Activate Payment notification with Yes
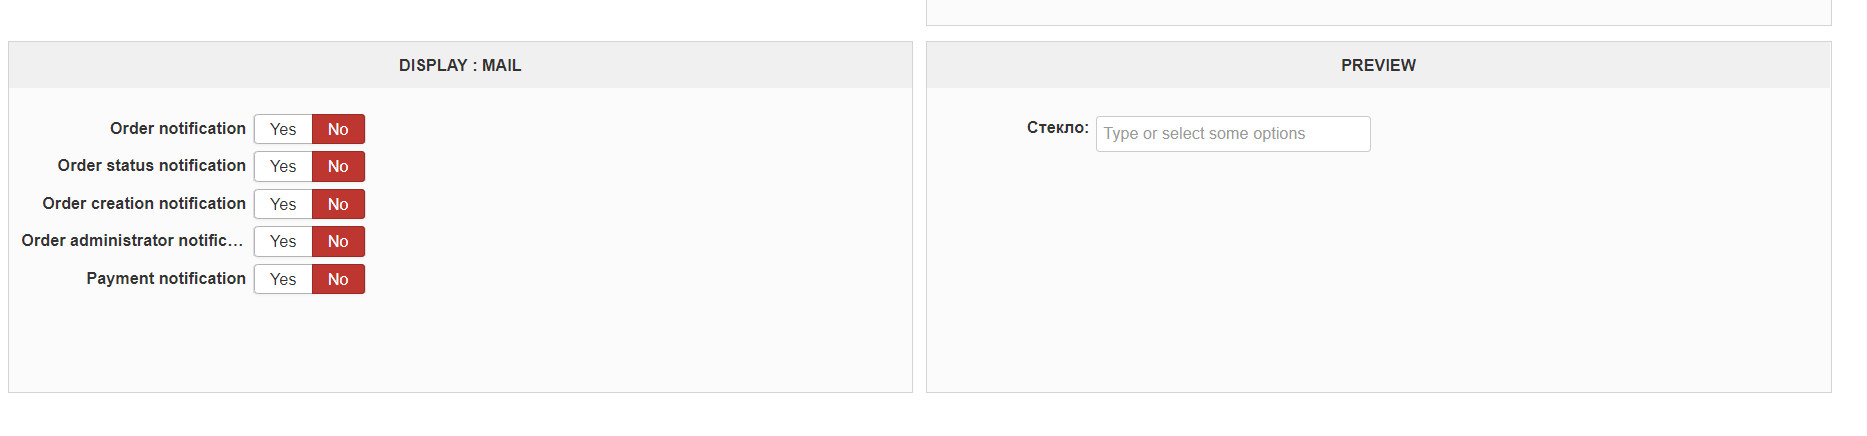 (283, 279)
